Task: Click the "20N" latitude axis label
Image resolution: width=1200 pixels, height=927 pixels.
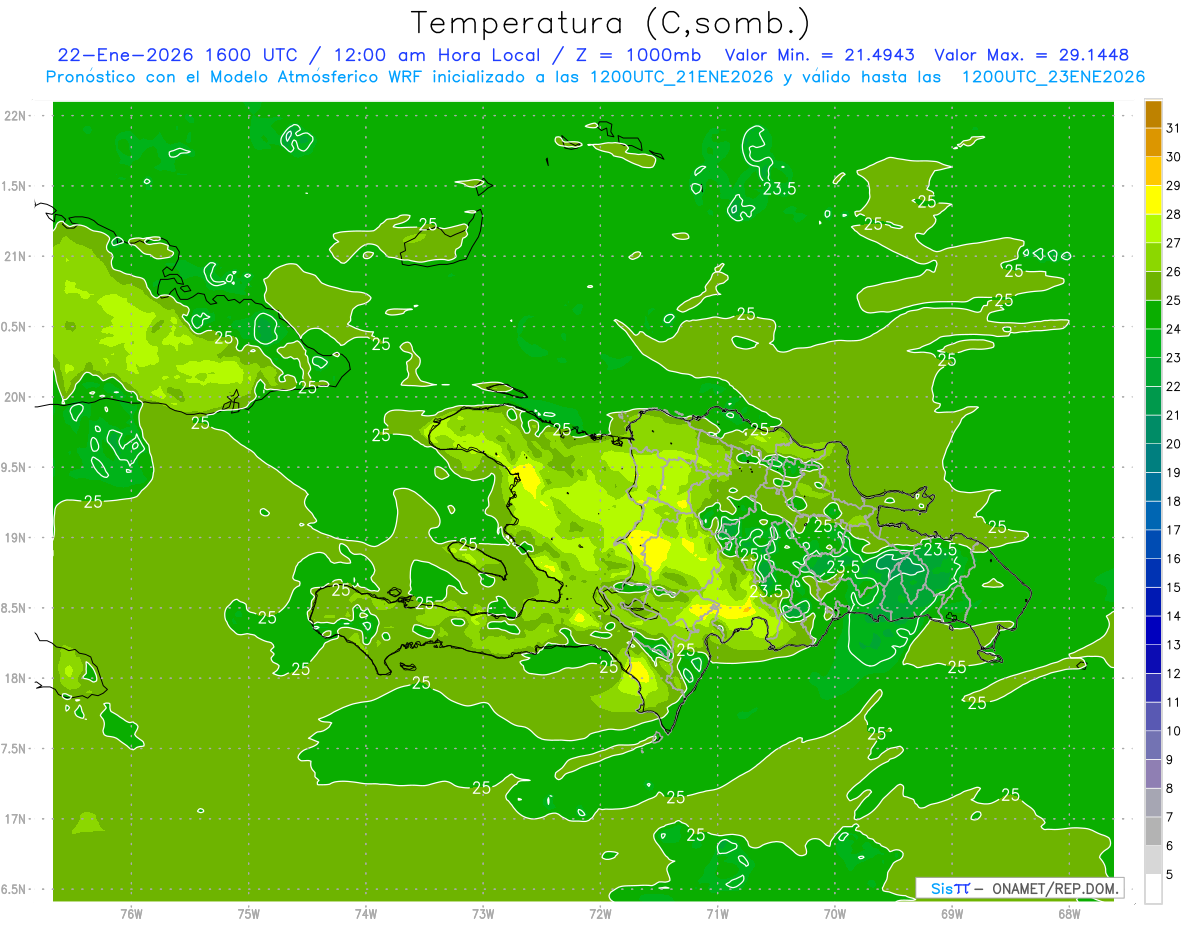Action: [x=17, y=398]
